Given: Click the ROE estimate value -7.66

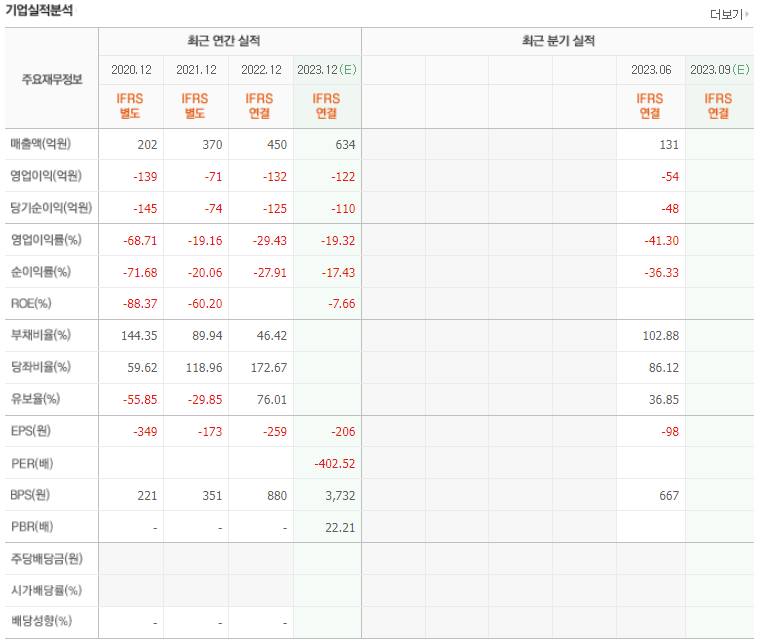Looking at the screenshot, I should pyautogui.click(x=342, y=304).
